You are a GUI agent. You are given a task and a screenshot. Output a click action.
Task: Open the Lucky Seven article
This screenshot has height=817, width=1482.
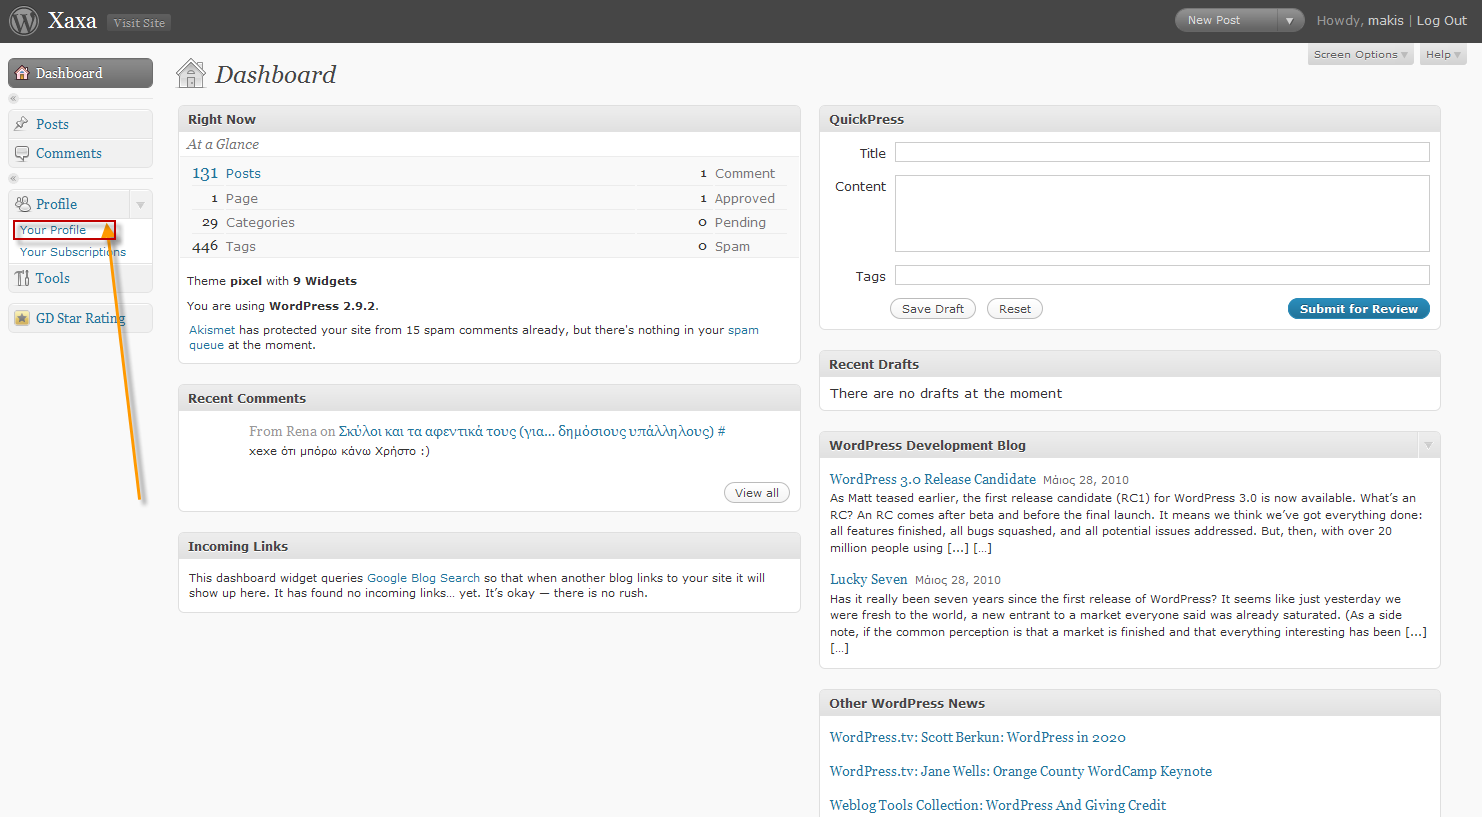868,579
